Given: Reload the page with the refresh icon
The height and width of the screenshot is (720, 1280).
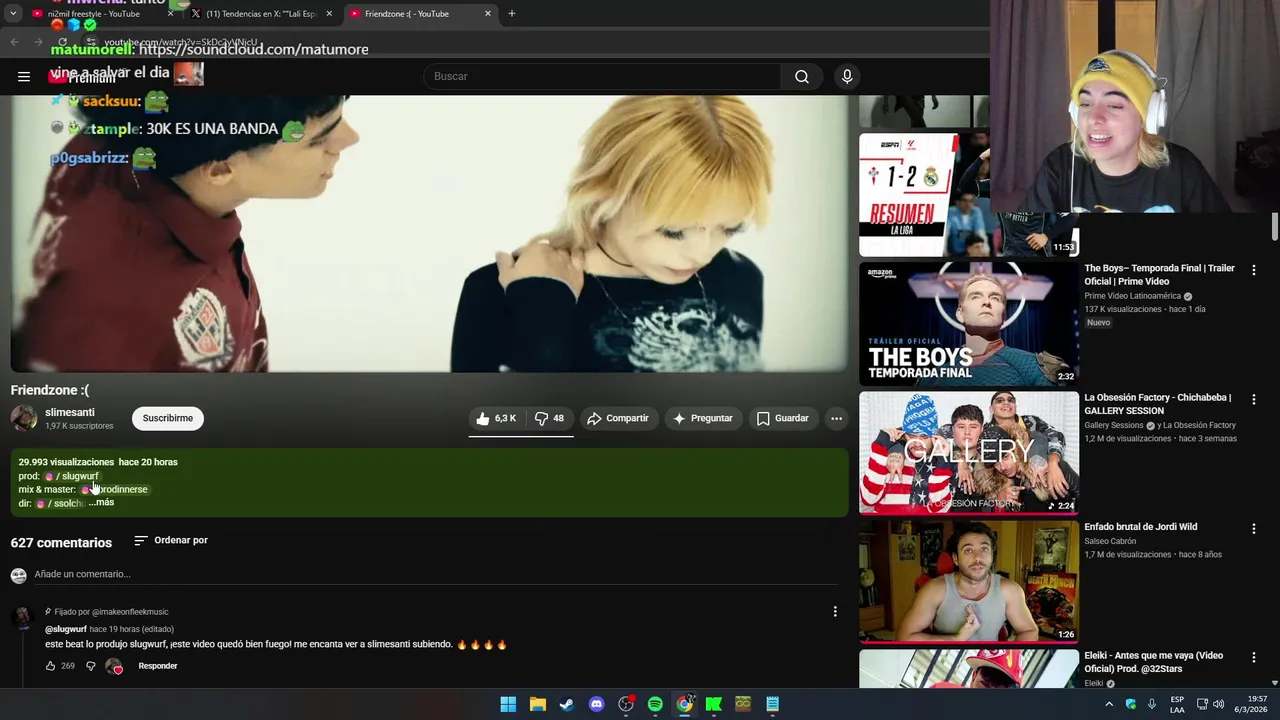Looking at the screenshot, I should 63,43.
